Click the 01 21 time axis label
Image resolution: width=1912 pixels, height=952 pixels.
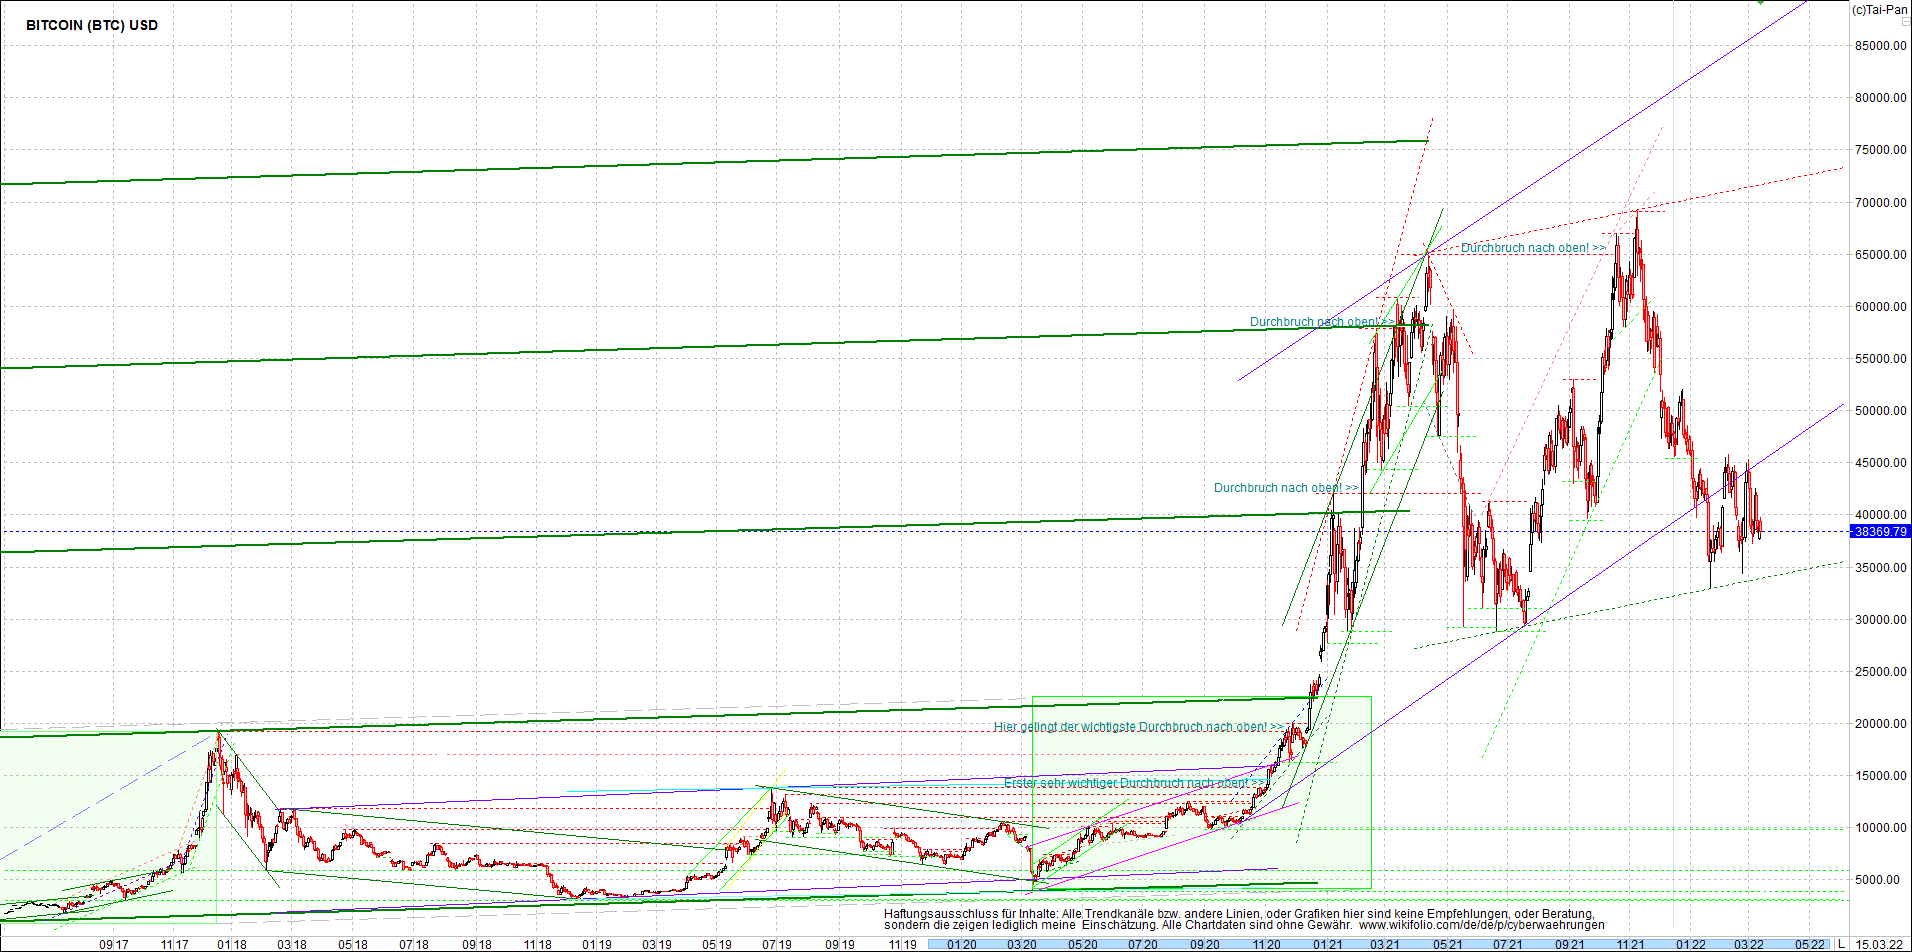pos(1327,944)
